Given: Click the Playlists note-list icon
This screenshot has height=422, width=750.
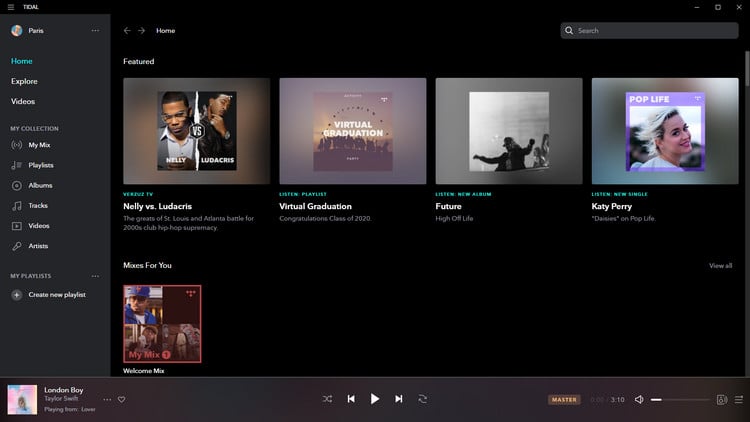Looking at the screenshot, I should point(17,165).
